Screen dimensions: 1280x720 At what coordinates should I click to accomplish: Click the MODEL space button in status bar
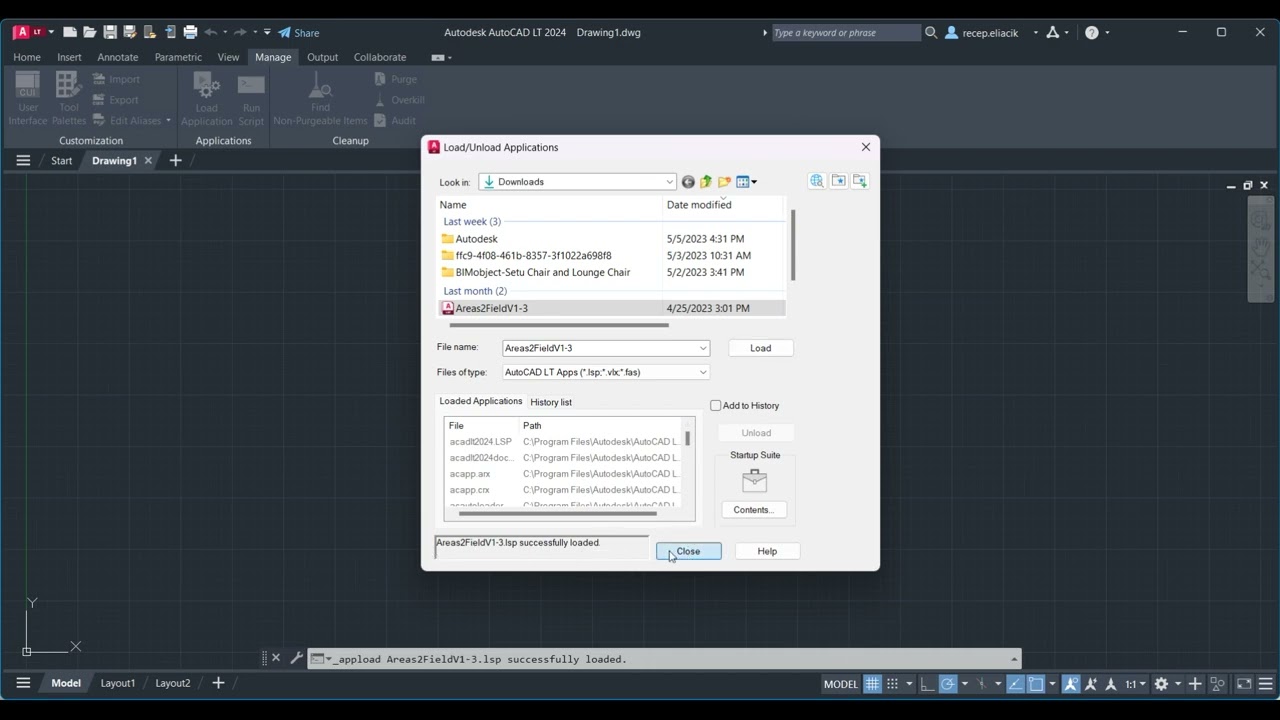pos(841,684)
